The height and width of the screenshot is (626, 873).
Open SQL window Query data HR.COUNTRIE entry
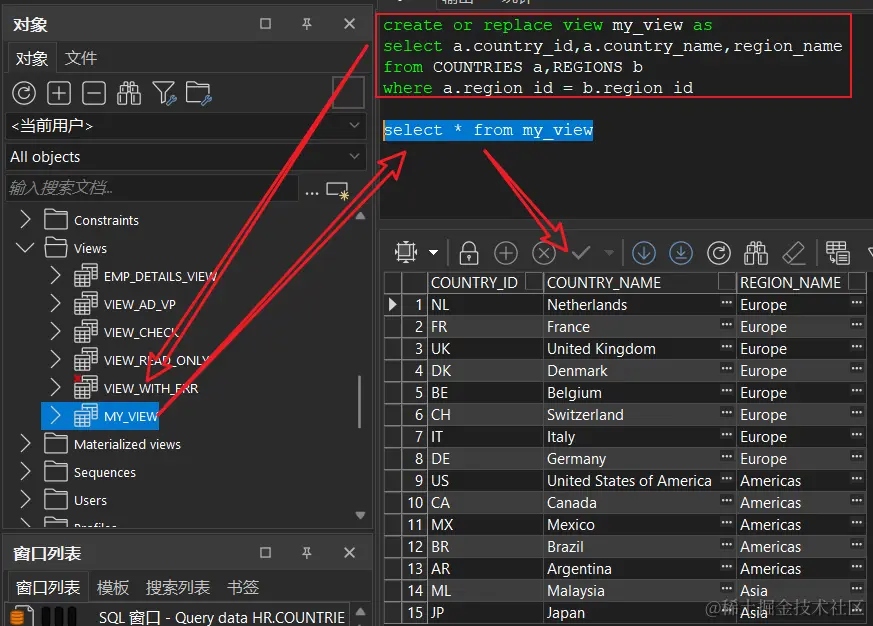point(222,617)
